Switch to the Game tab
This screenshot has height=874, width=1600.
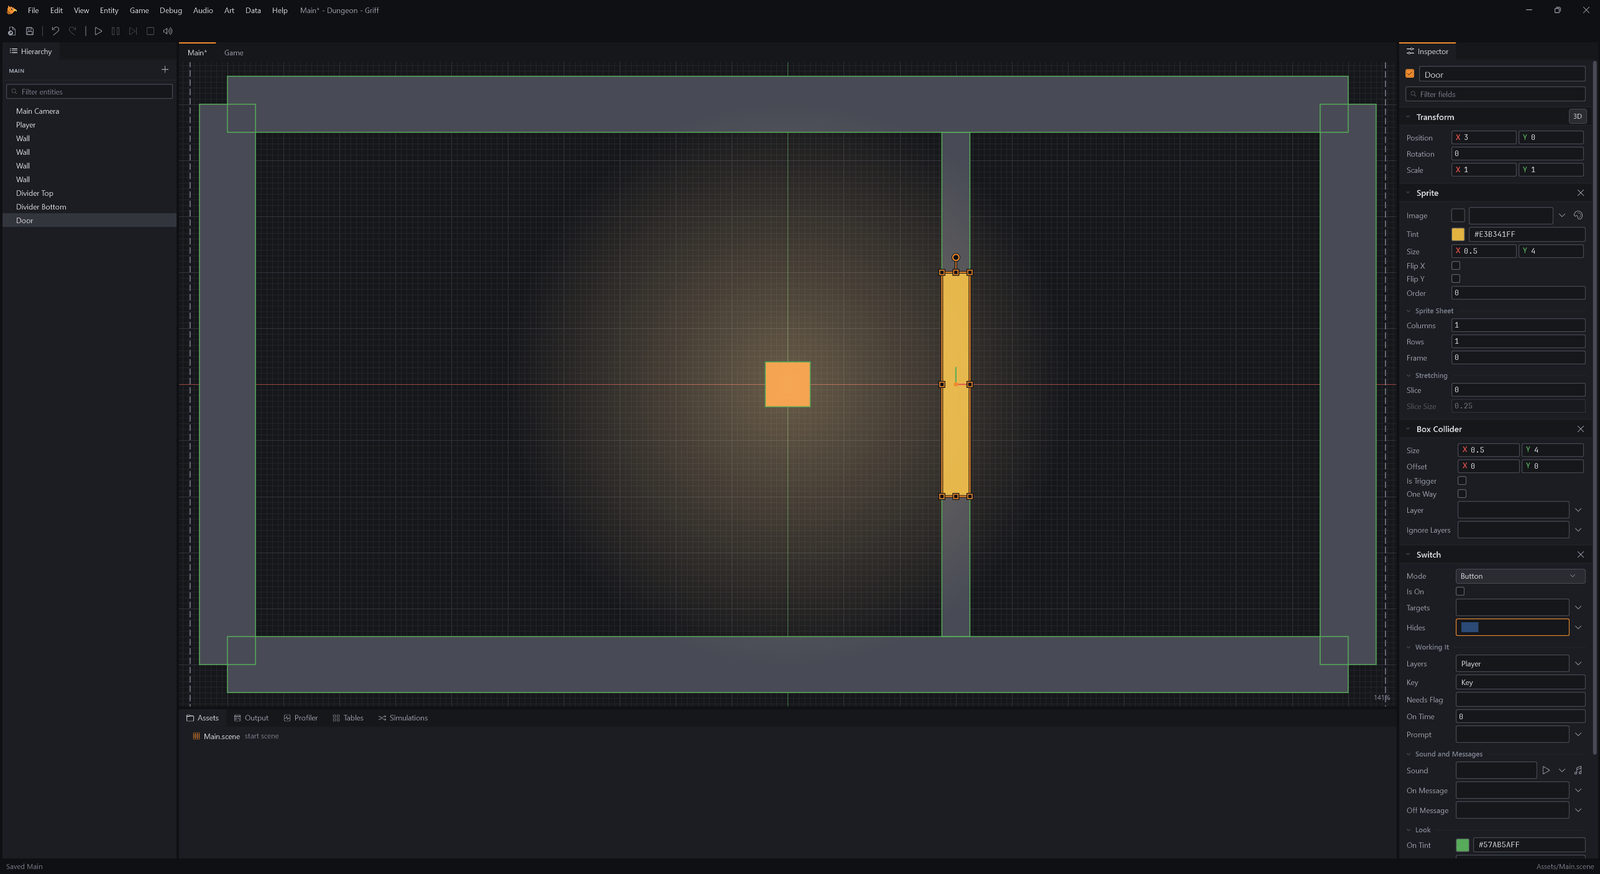(x=234, y=53)
